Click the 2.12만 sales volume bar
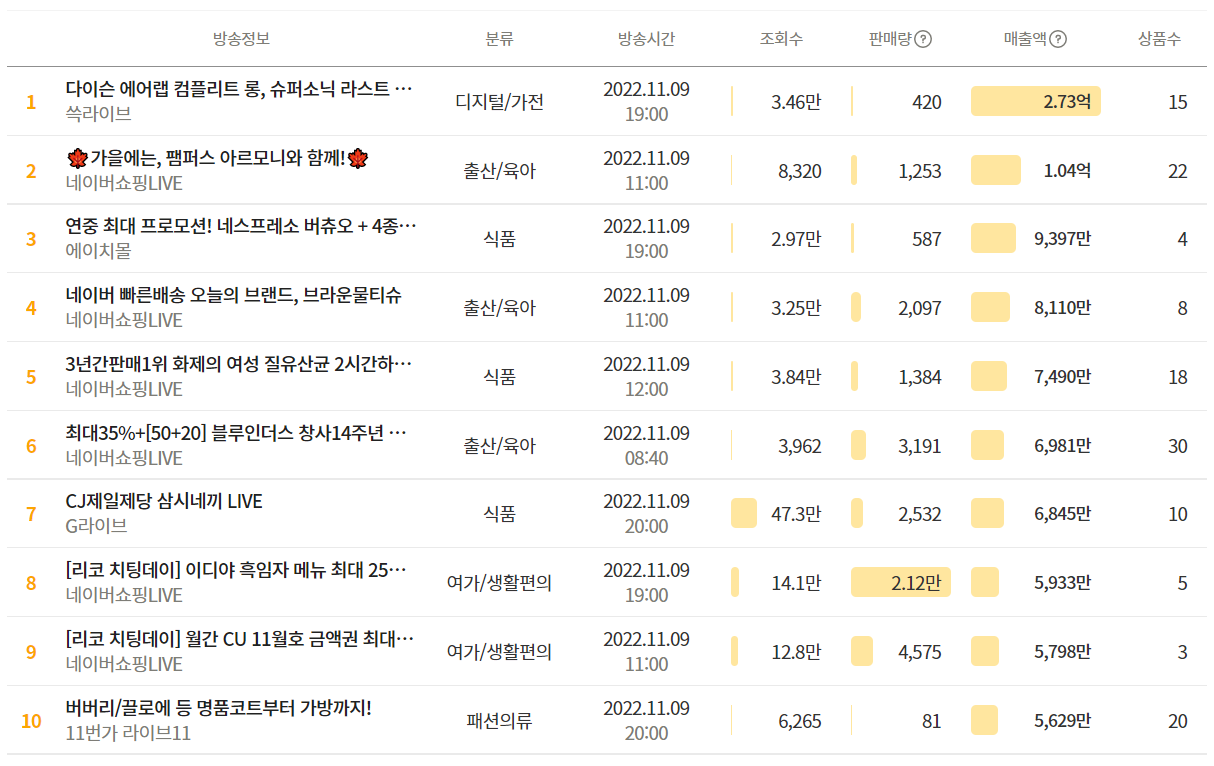Screen dimensions: 1214x766 (x=900, y=583)
